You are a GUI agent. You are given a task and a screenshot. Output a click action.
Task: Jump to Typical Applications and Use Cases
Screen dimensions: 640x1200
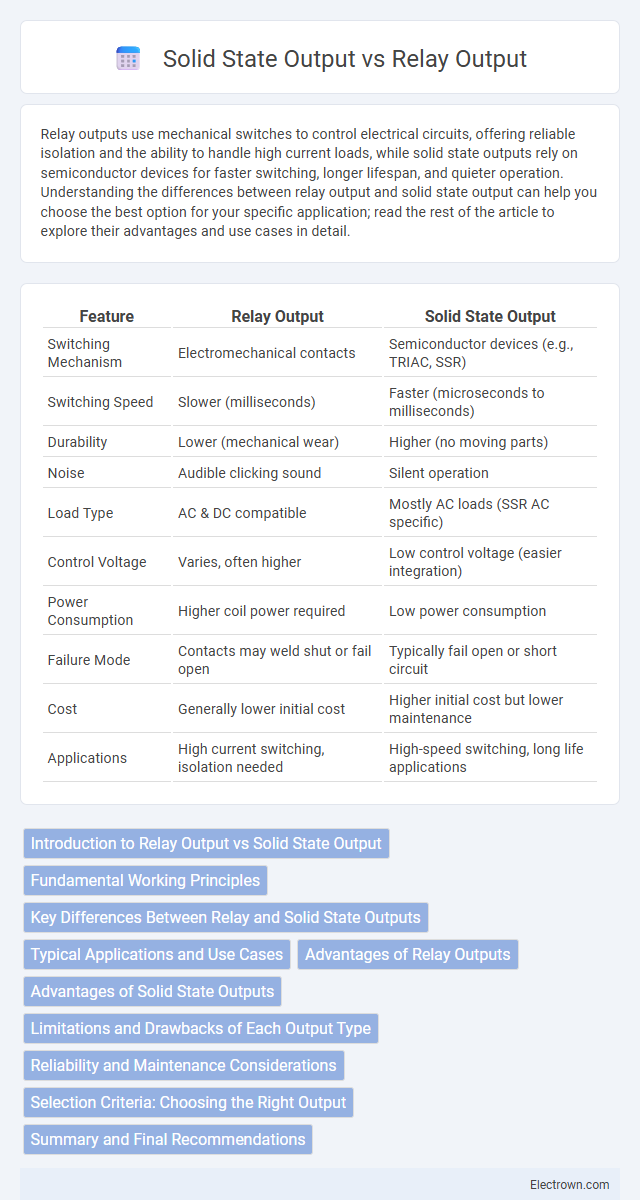pos(157,955)
